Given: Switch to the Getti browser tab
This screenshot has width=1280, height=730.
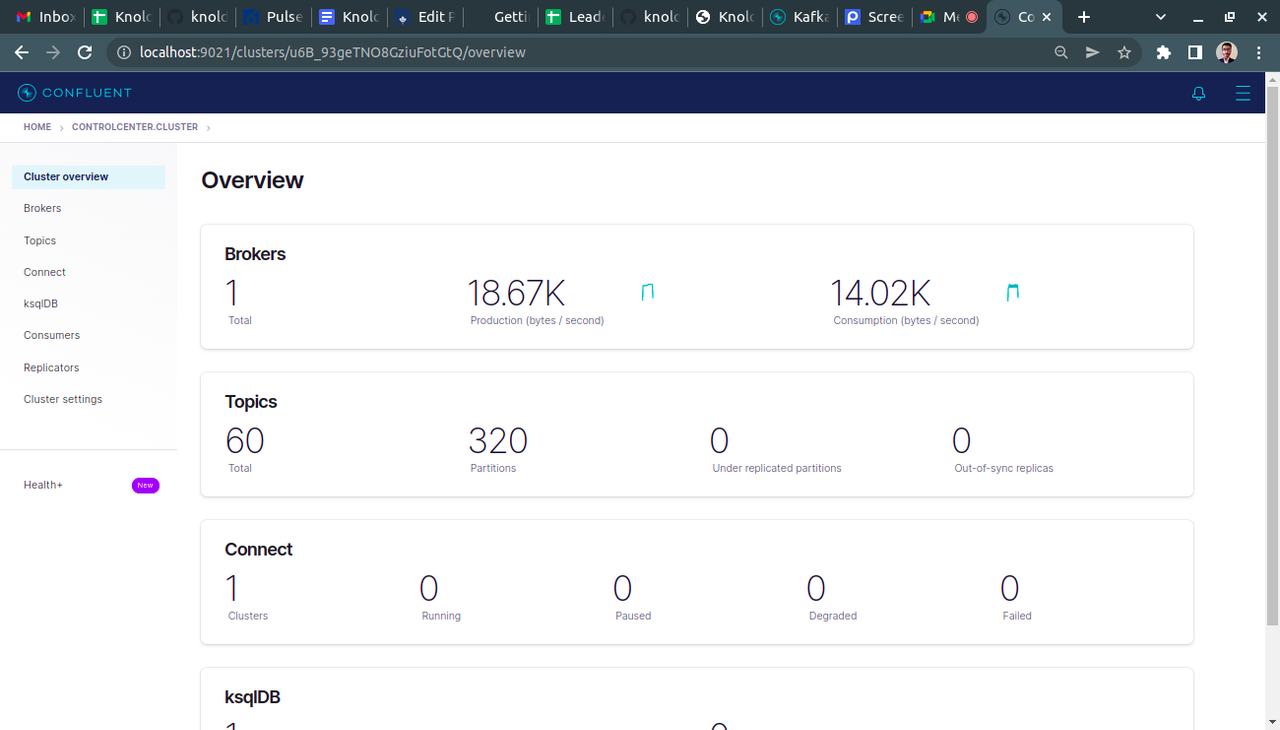Looking at the screenshot, I should pos(498,17).
